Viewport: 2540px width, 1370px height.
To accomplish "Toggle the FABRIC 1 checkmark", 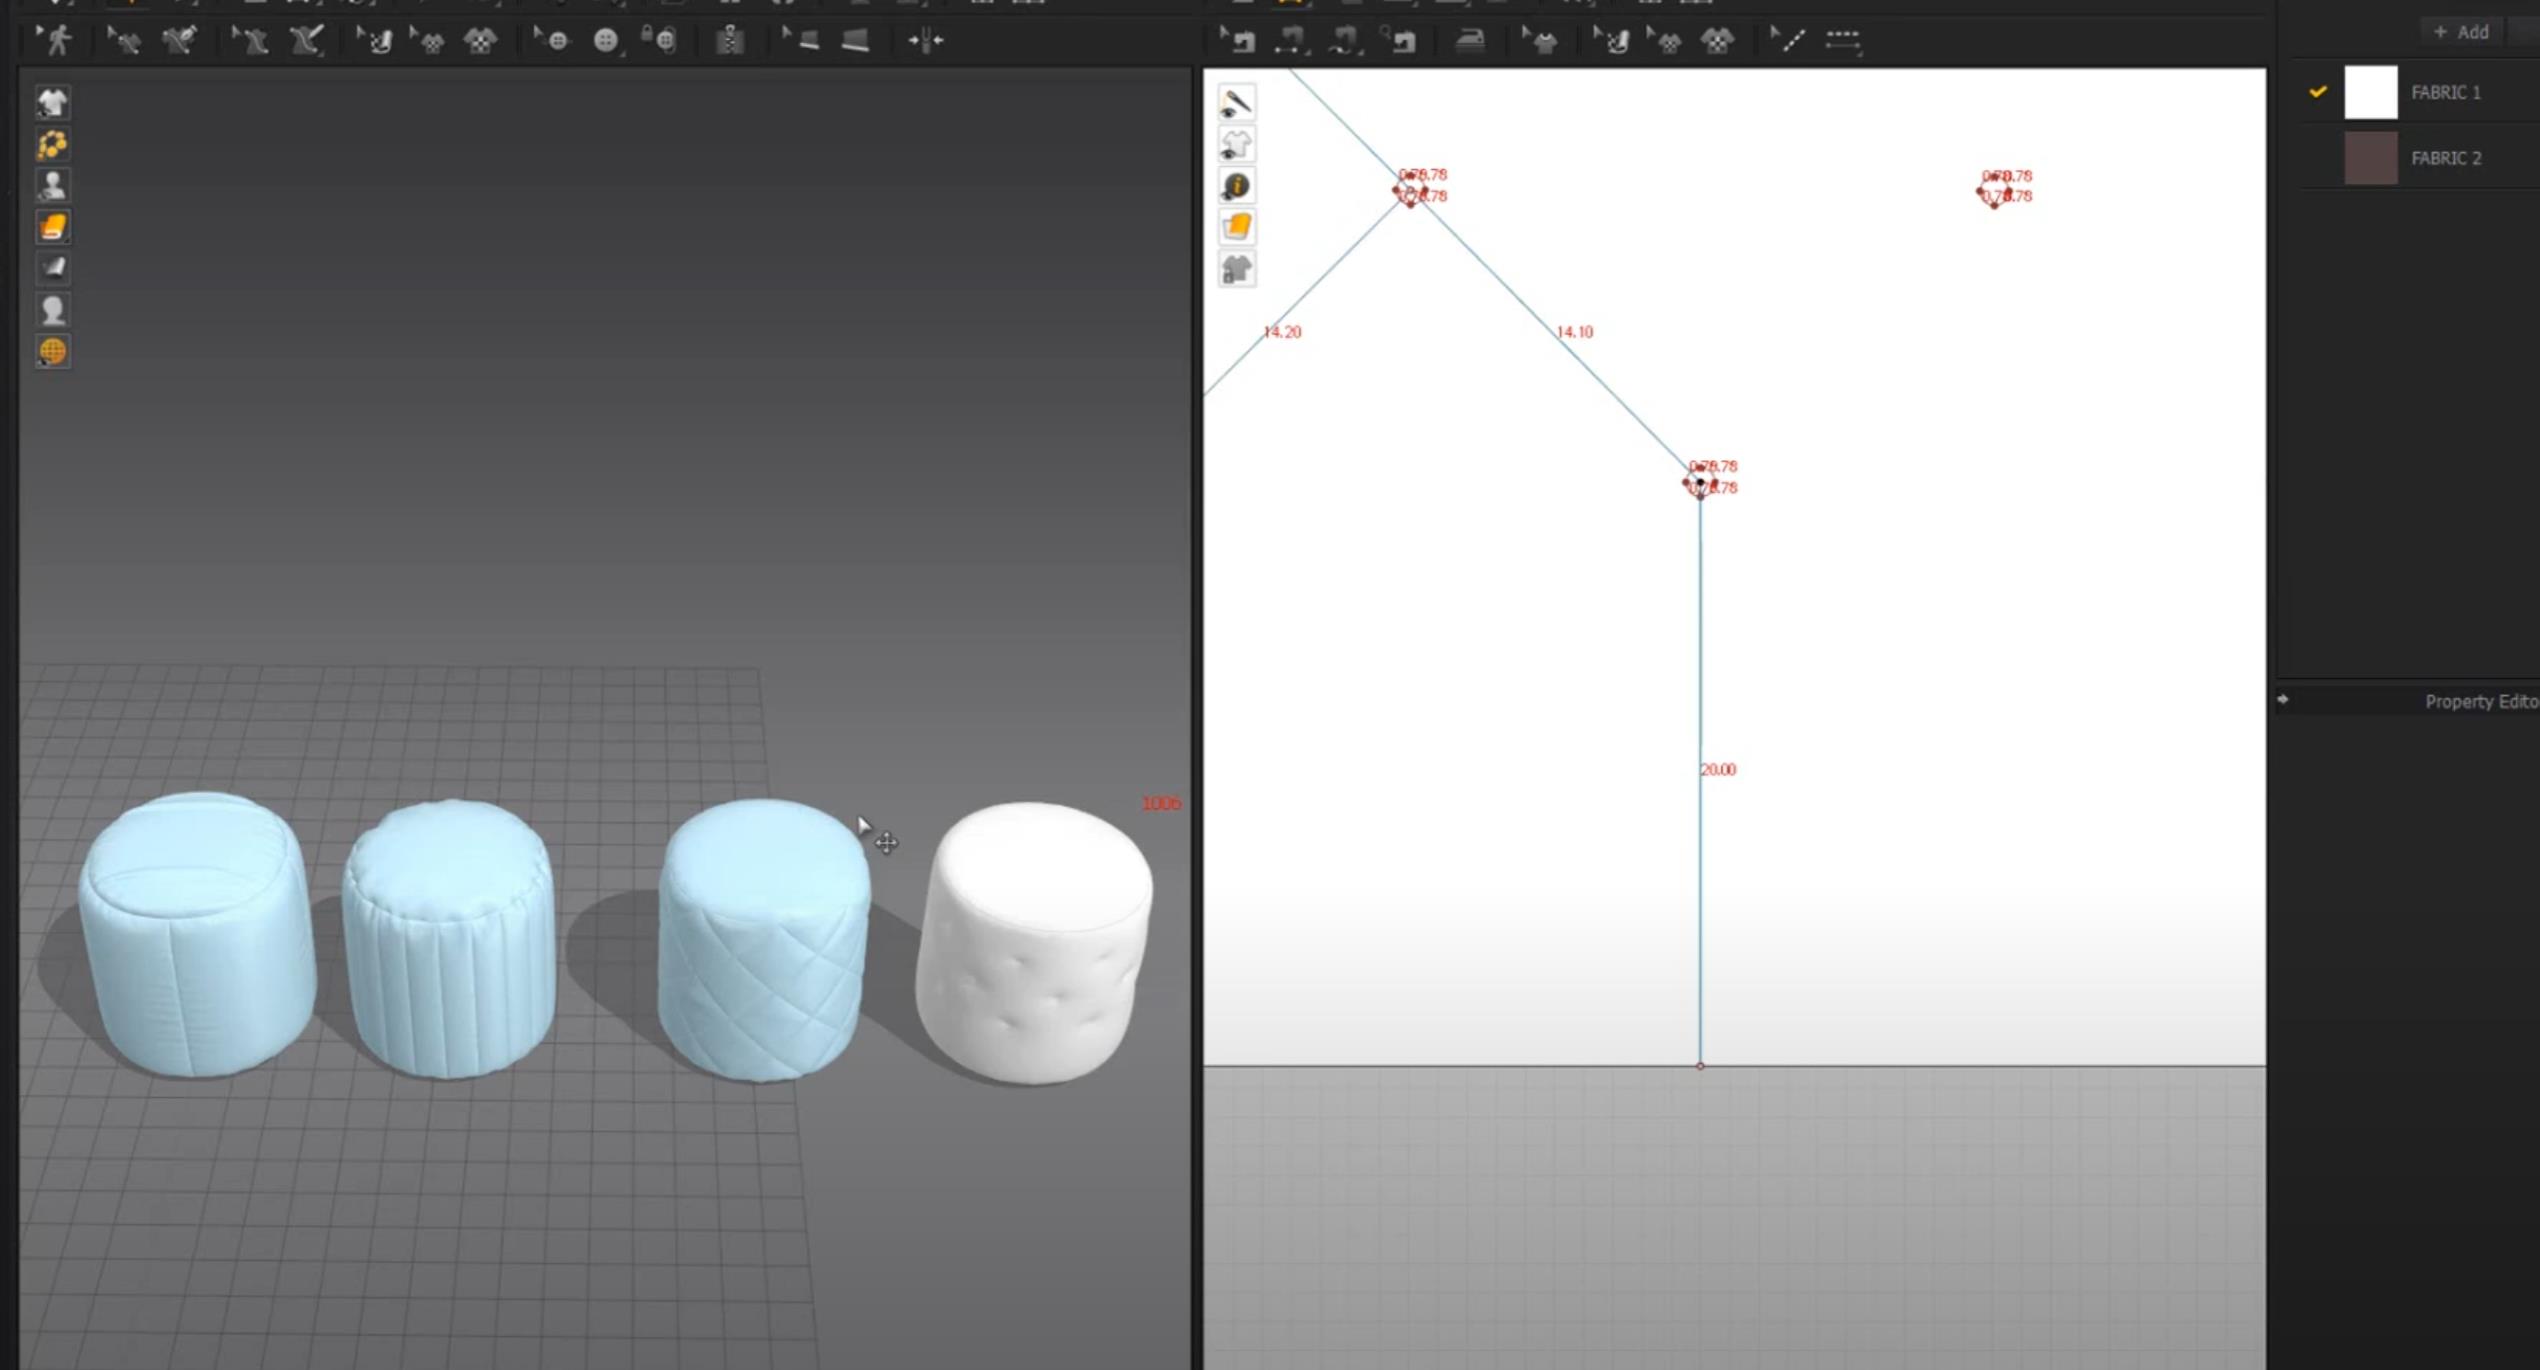I will (x=2317, y=92).
